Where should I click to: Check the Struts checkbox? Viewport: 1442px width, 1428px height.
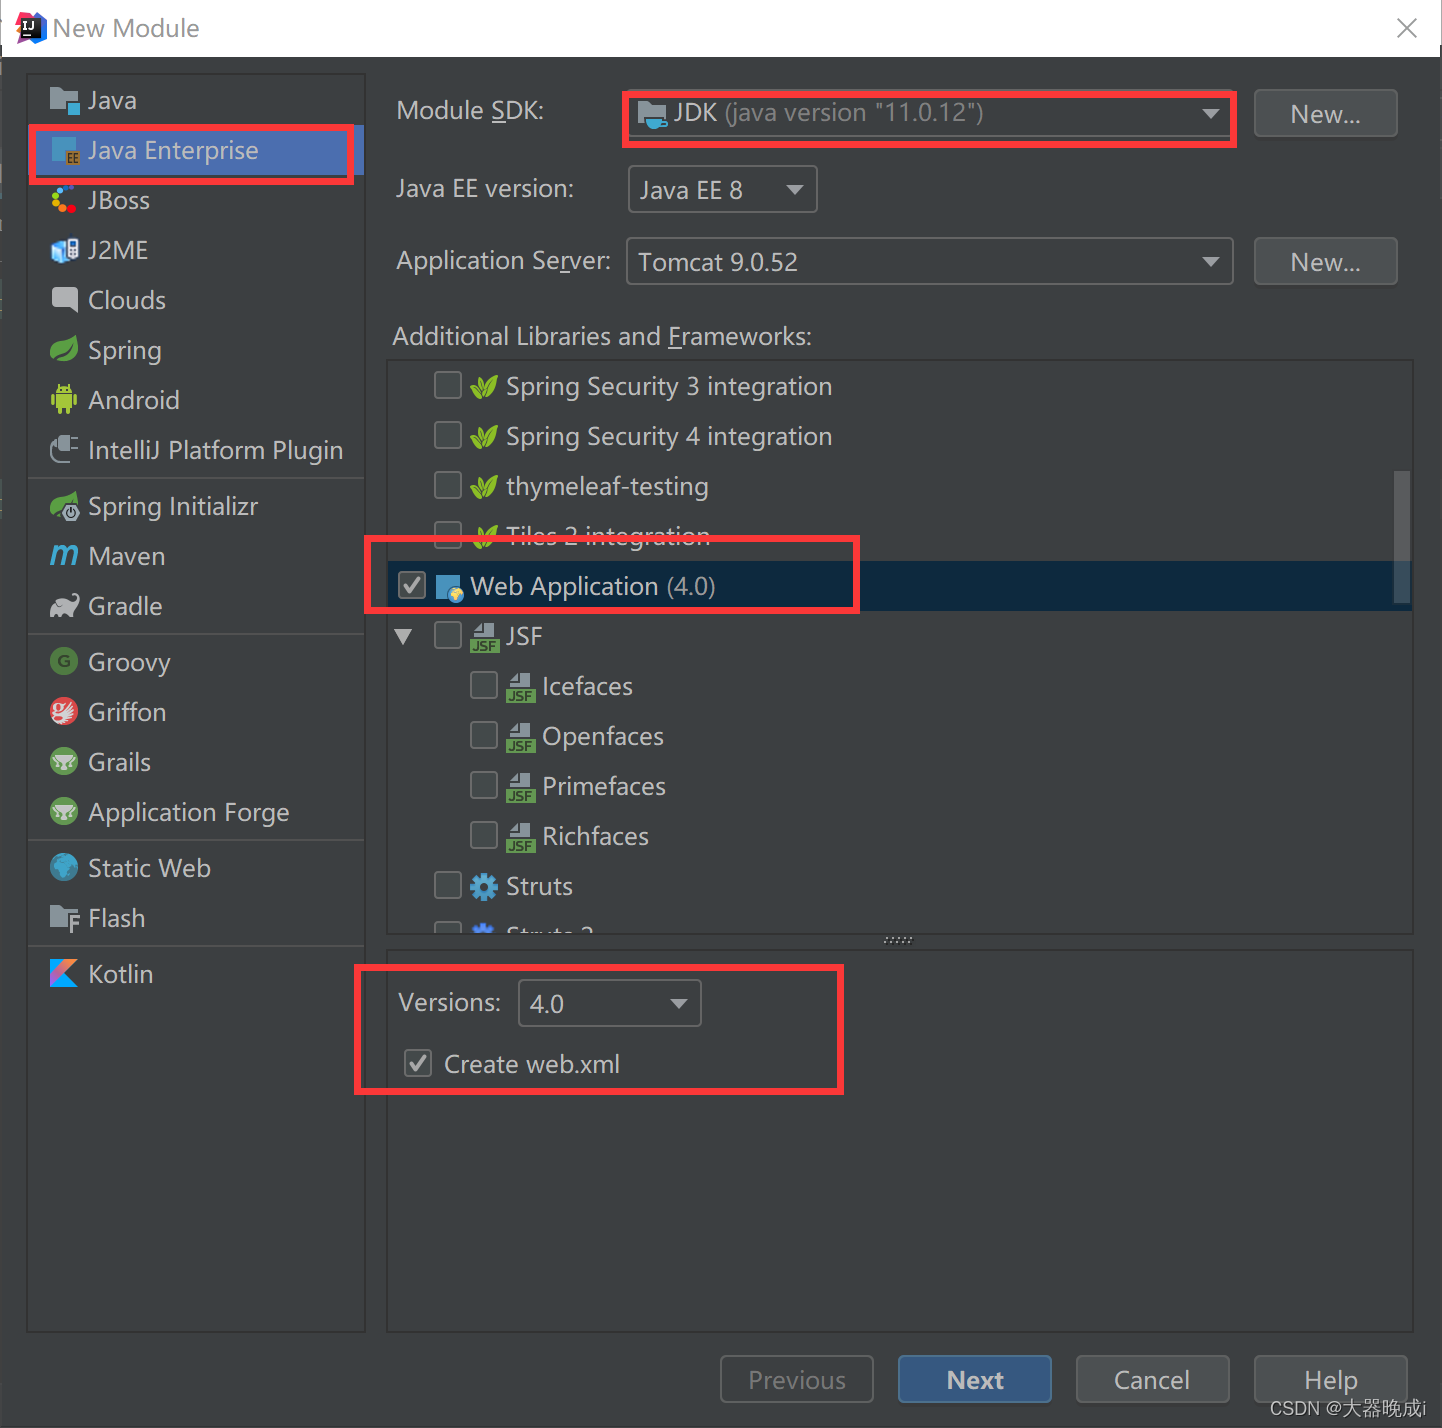click(x=448, y=886)
